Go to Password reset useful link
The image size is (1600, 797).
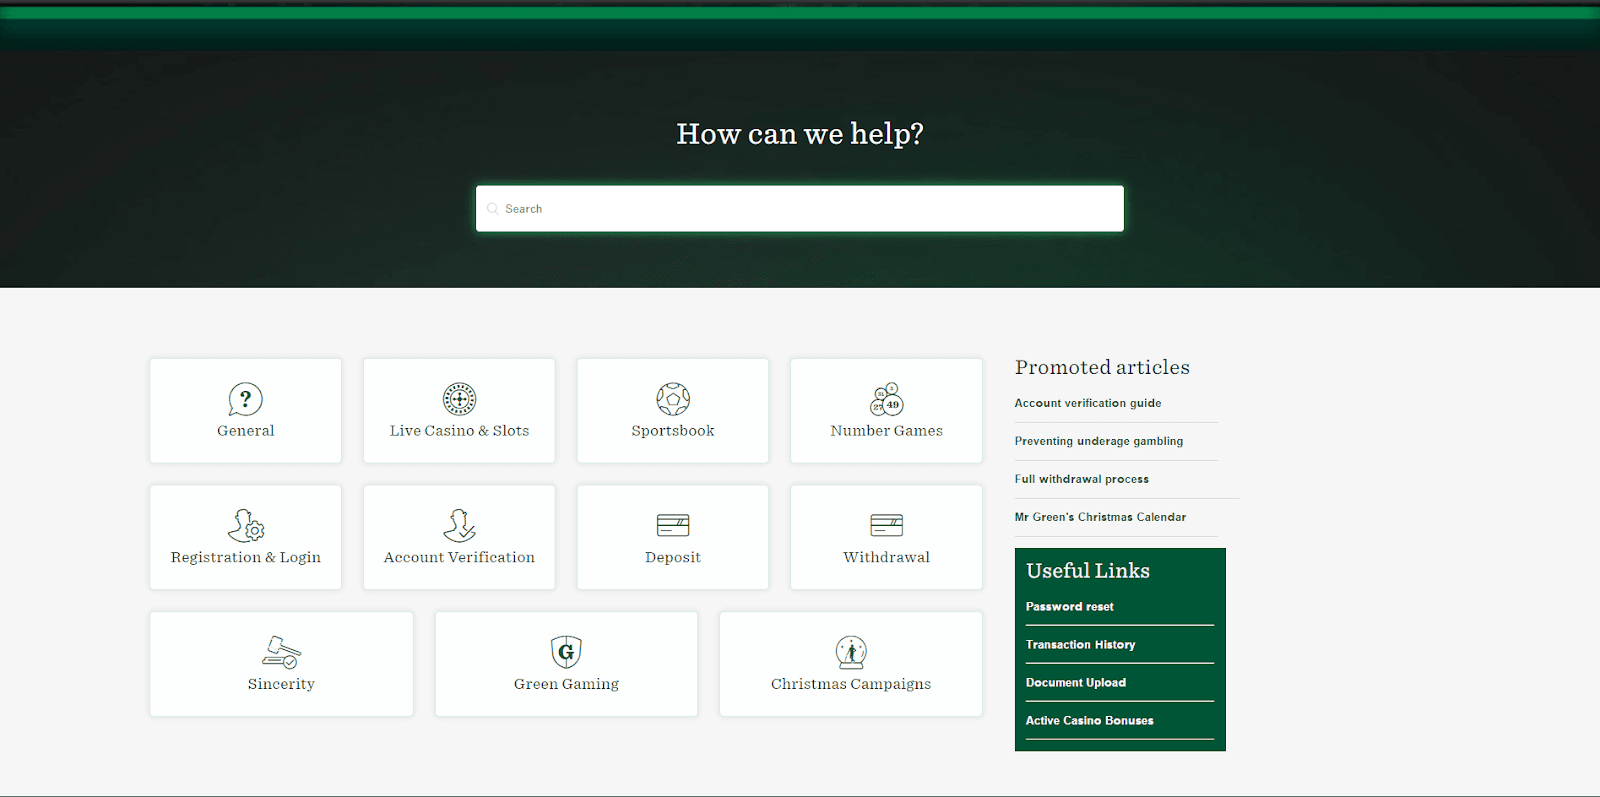tap(1069, 607)
